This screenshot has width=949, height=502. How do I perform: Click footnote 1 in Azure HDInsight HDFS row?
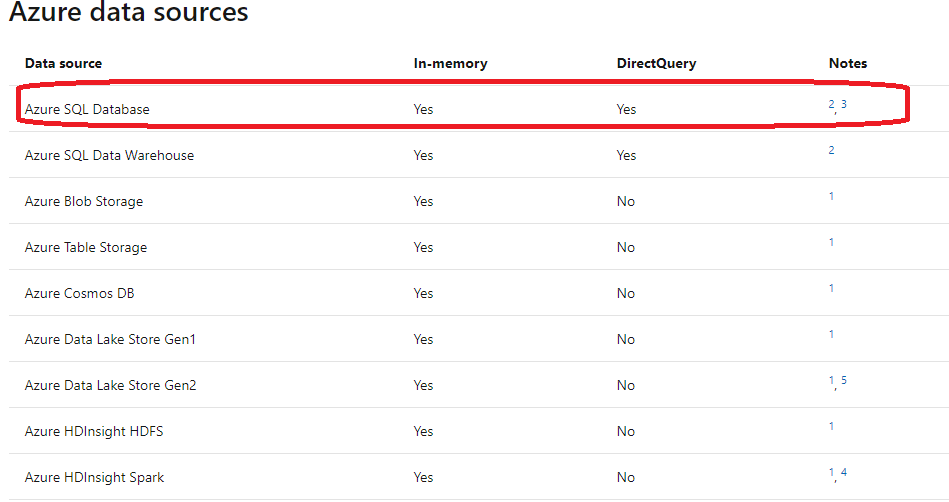click(831, 426)
